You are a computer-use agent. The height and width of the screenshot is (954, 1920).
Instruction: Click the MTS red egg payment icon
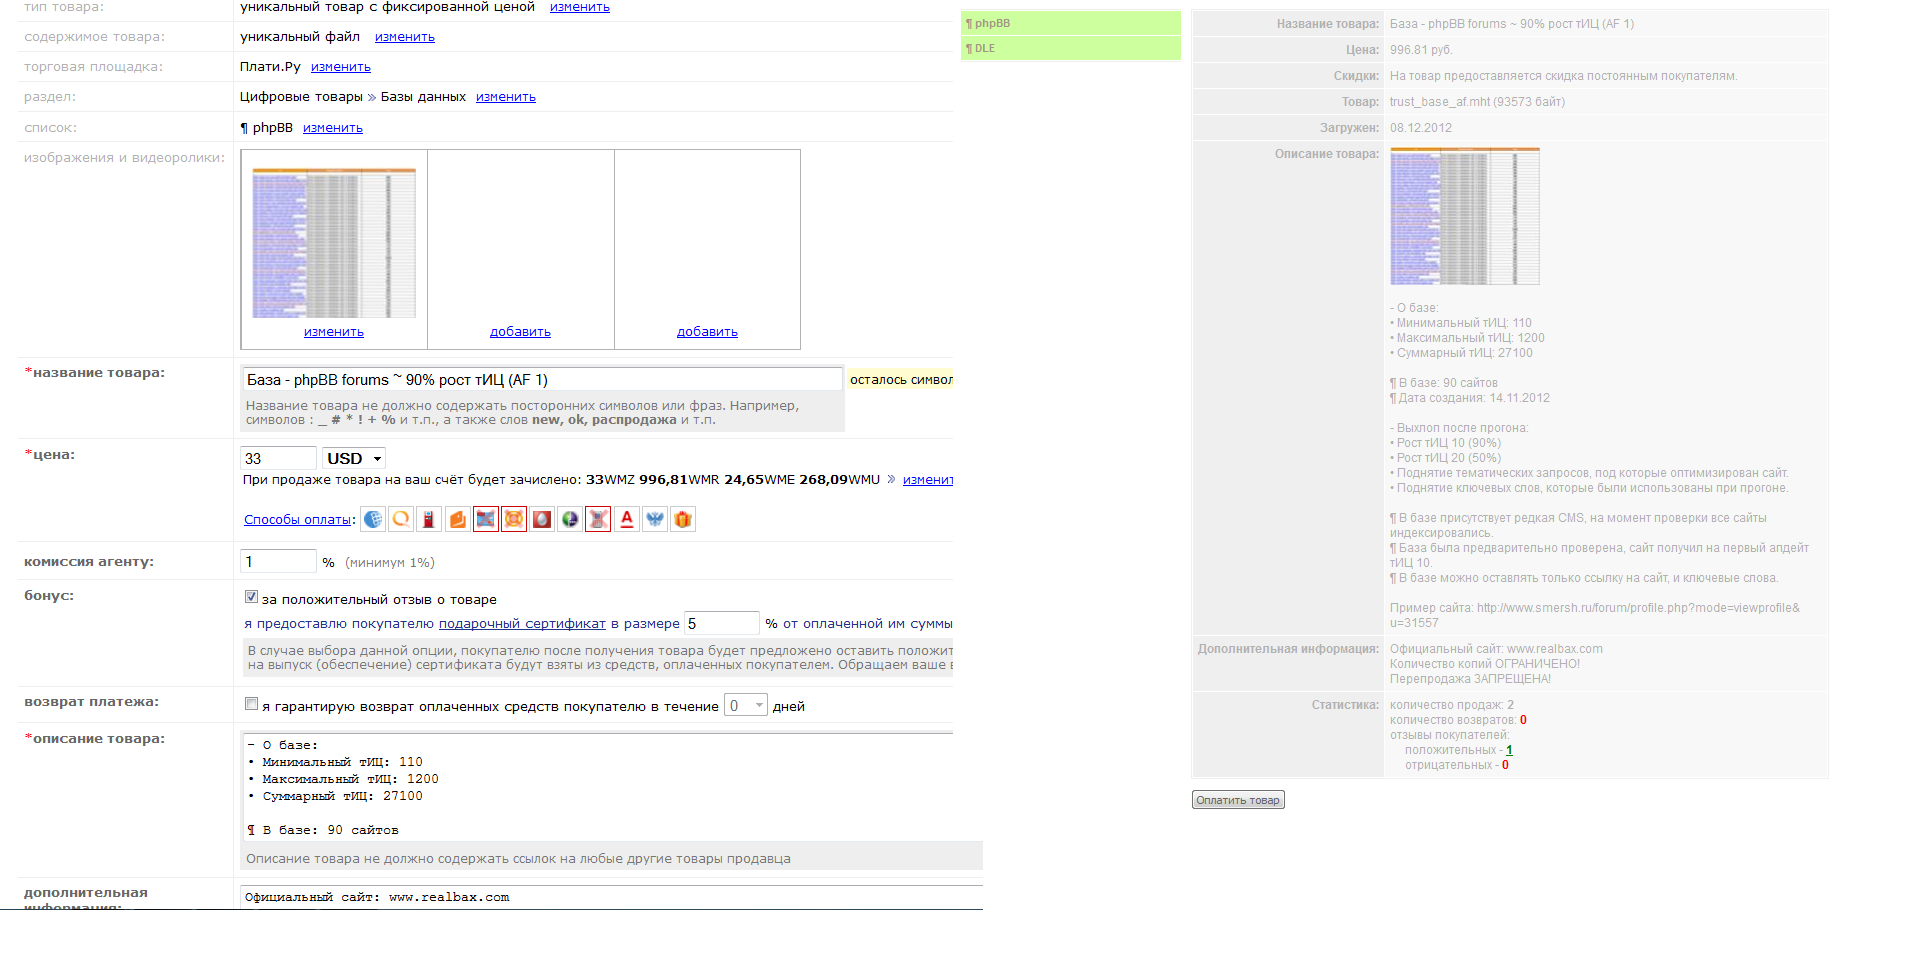coord(542,519)
